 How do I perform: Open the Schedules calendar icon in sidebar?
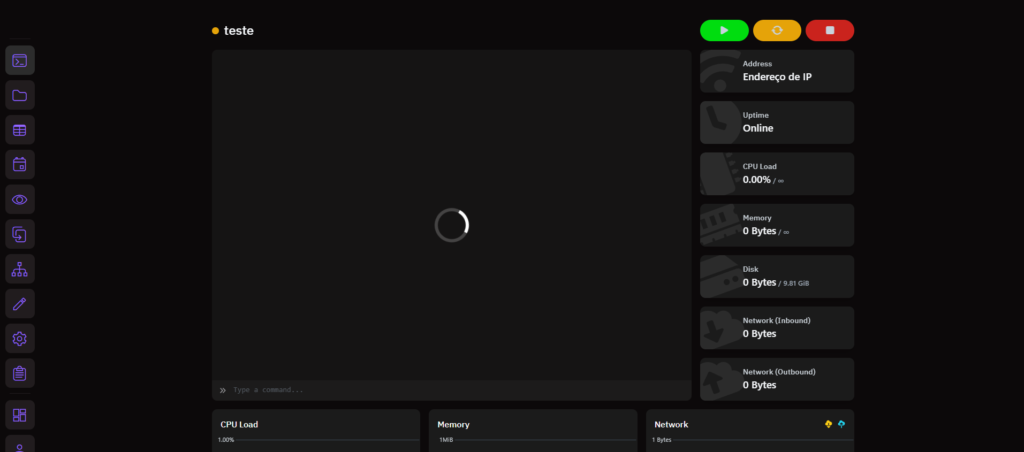click(x=20, y=165)
